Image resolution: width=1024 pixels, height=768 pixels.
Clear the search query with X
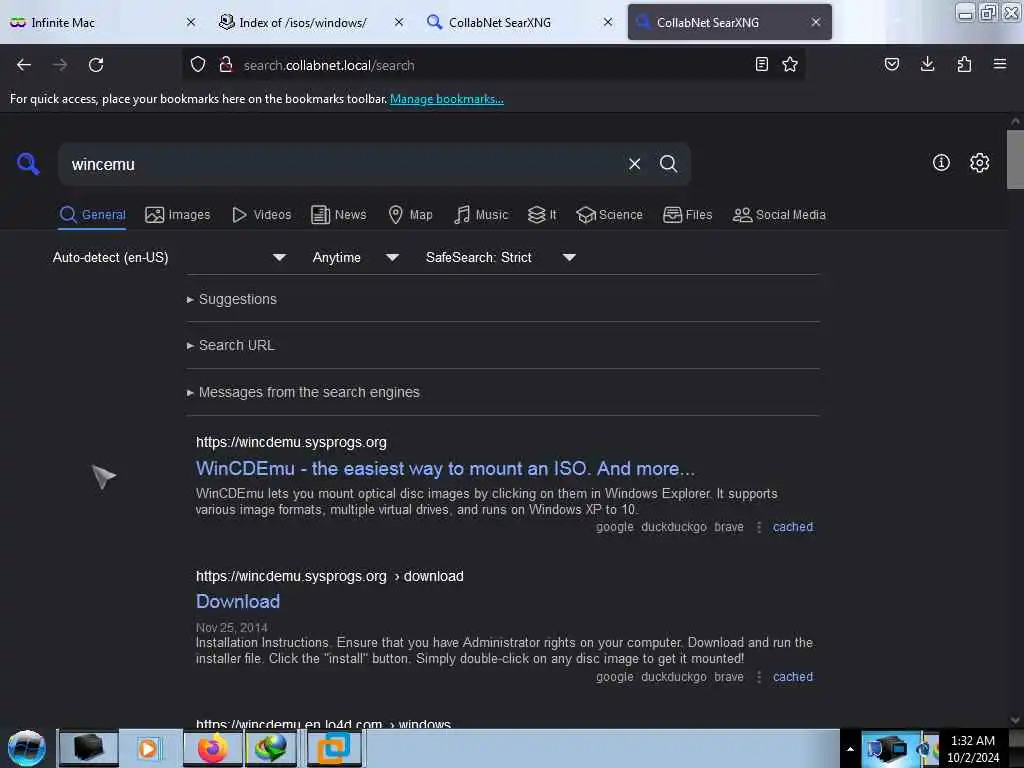[634, 164]
